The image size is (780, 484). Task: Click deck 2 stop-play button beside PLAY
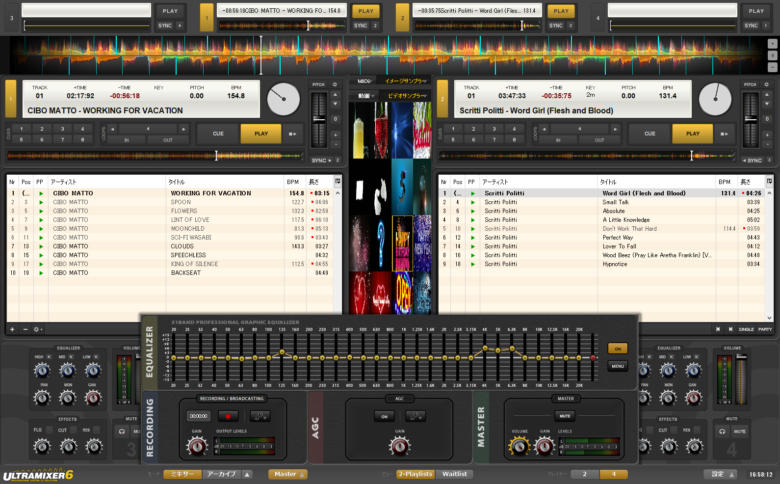tap(724, 134)
